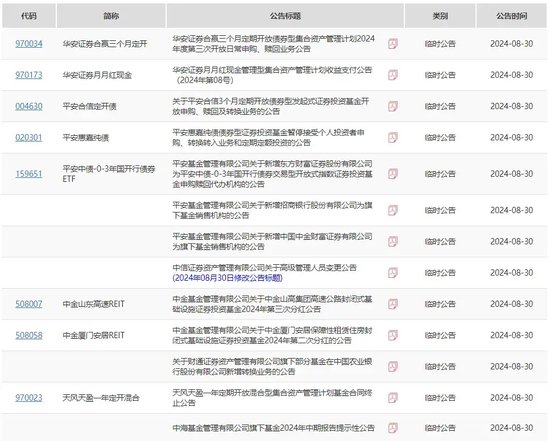Open title 关于财通证券资产管理 新增转换业务公告
The image size is (550, 441).
(x=272, y=367)
